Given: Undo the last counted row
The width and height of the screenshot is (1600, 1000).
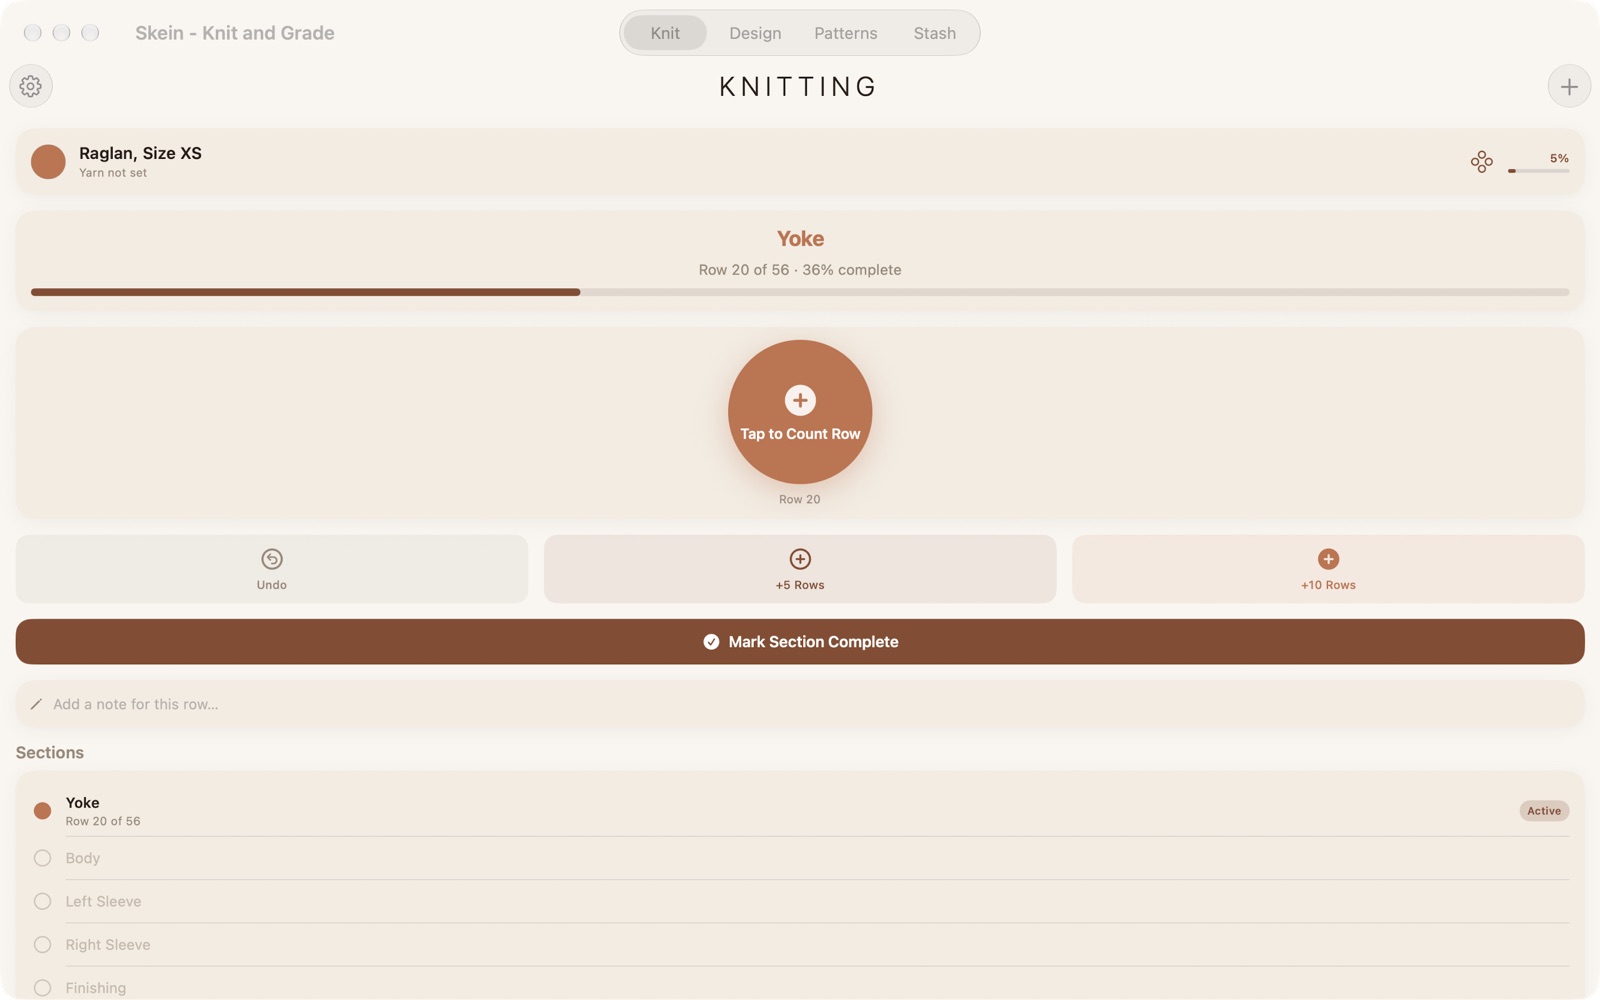Looking at the screenshot, I should pyautogui.click(x=272, y=569).
